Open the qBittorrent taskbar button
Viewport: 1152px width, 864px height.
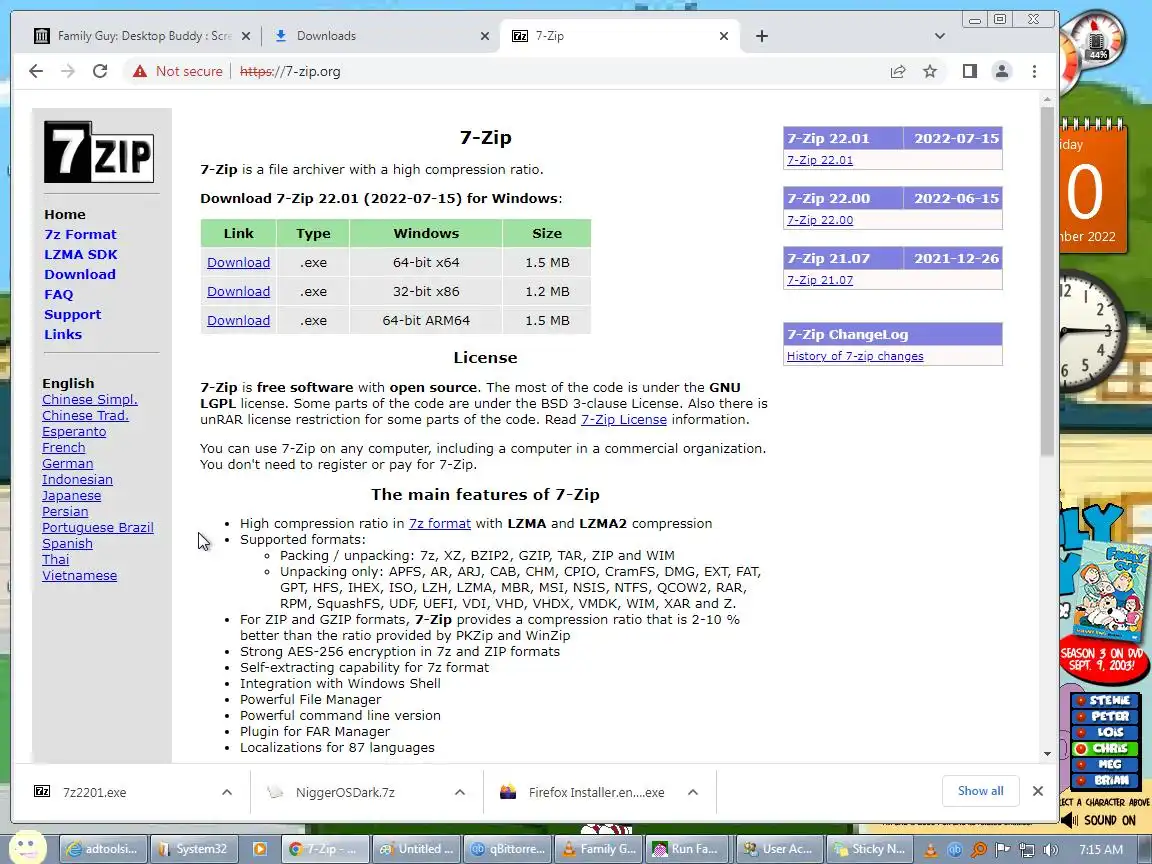click(508, 849)
